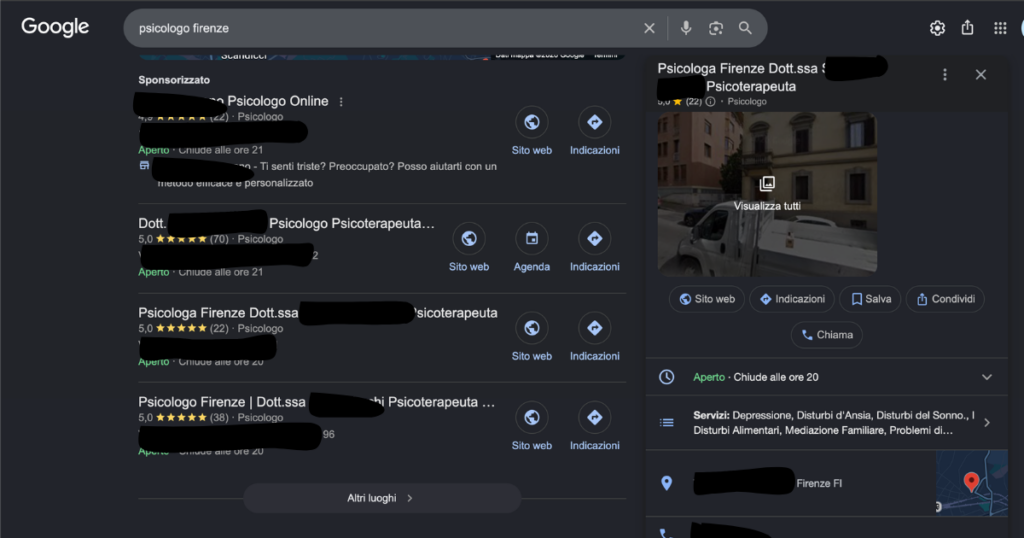
Task: Click Condividi button in detail panel
Action: tap(945, 299)
